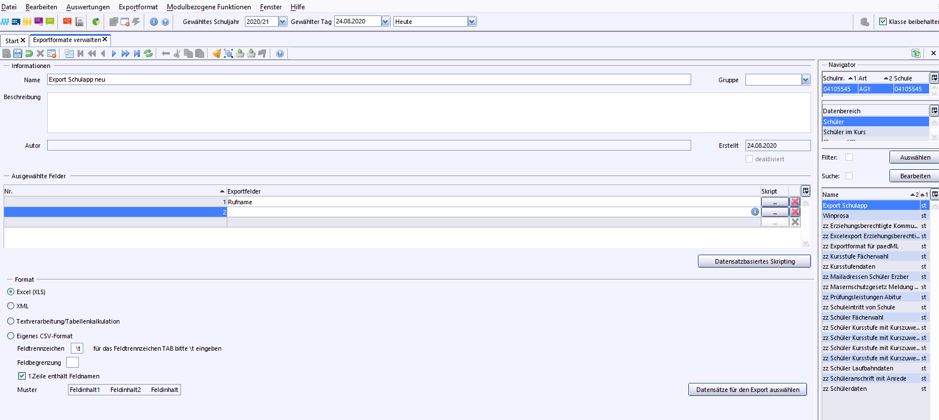
Task: Click Datensätze für den Export auswählen
Action: (747, 389)
